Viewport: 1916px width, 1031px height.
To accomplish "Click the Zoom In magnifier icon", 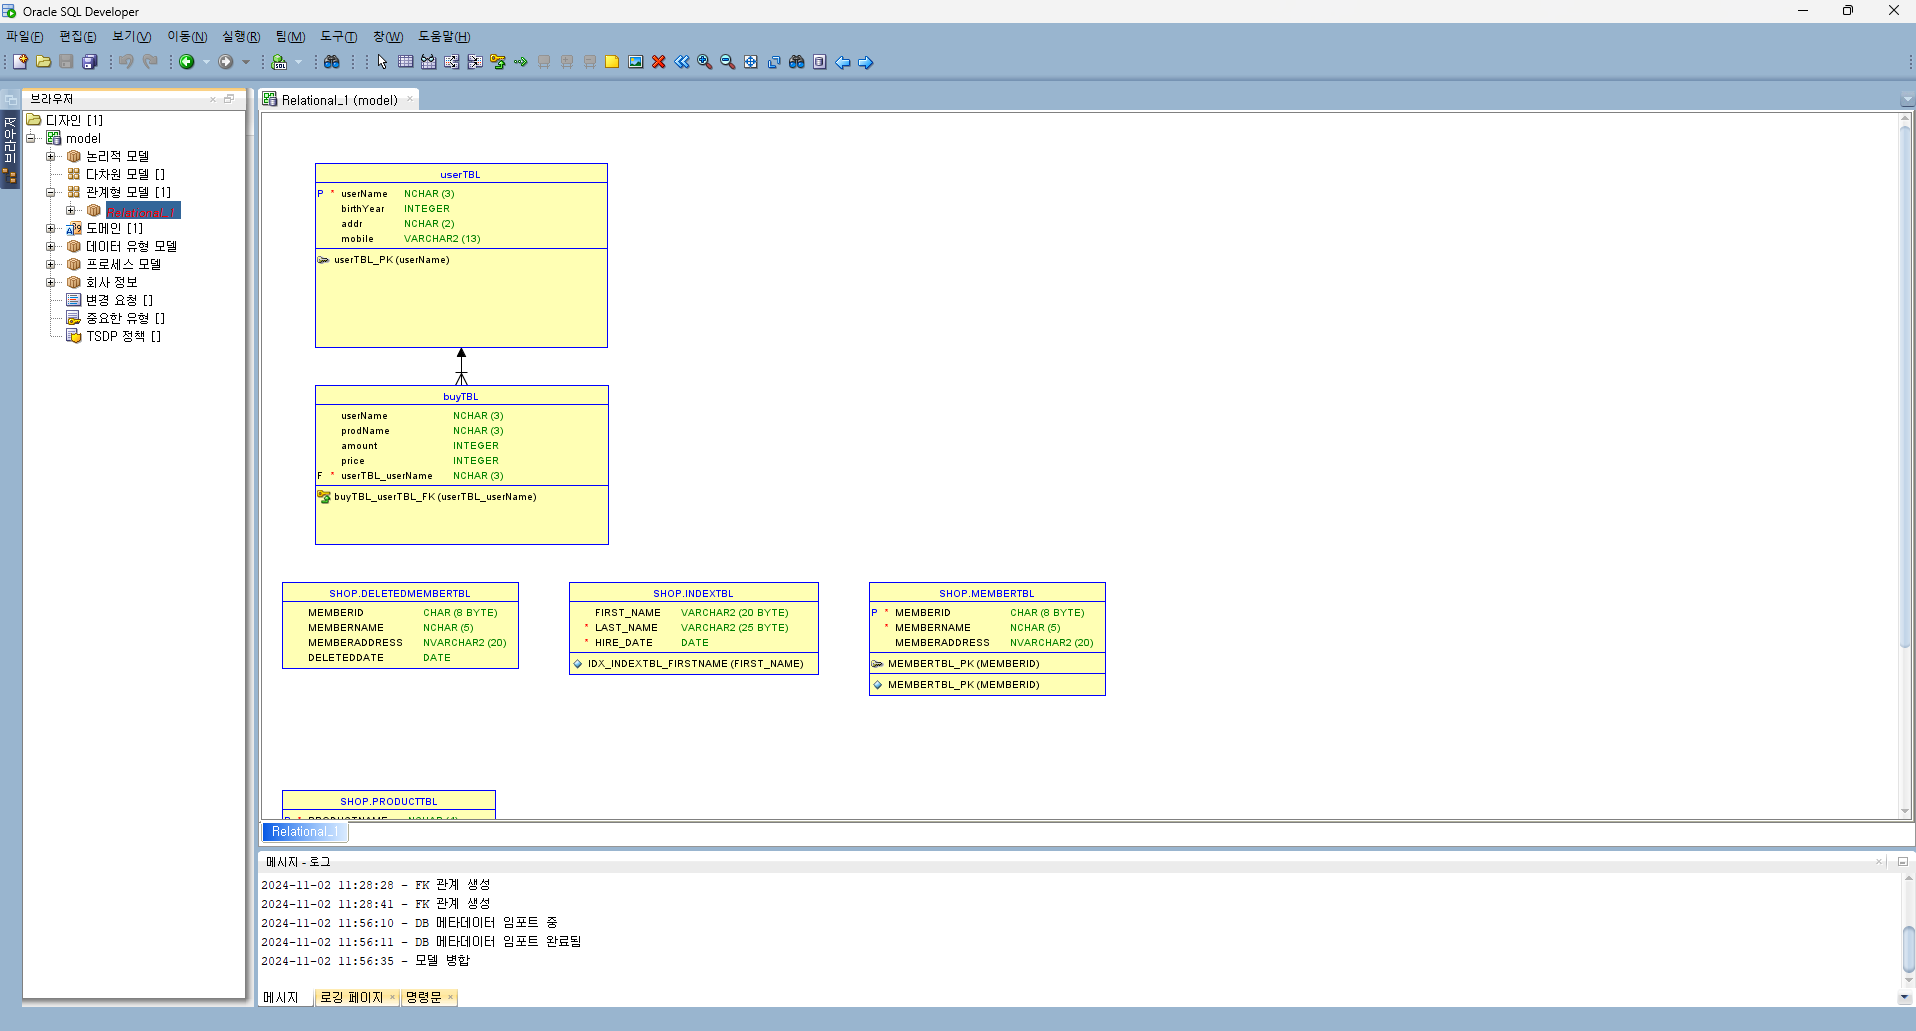I will tap(705, 62).
